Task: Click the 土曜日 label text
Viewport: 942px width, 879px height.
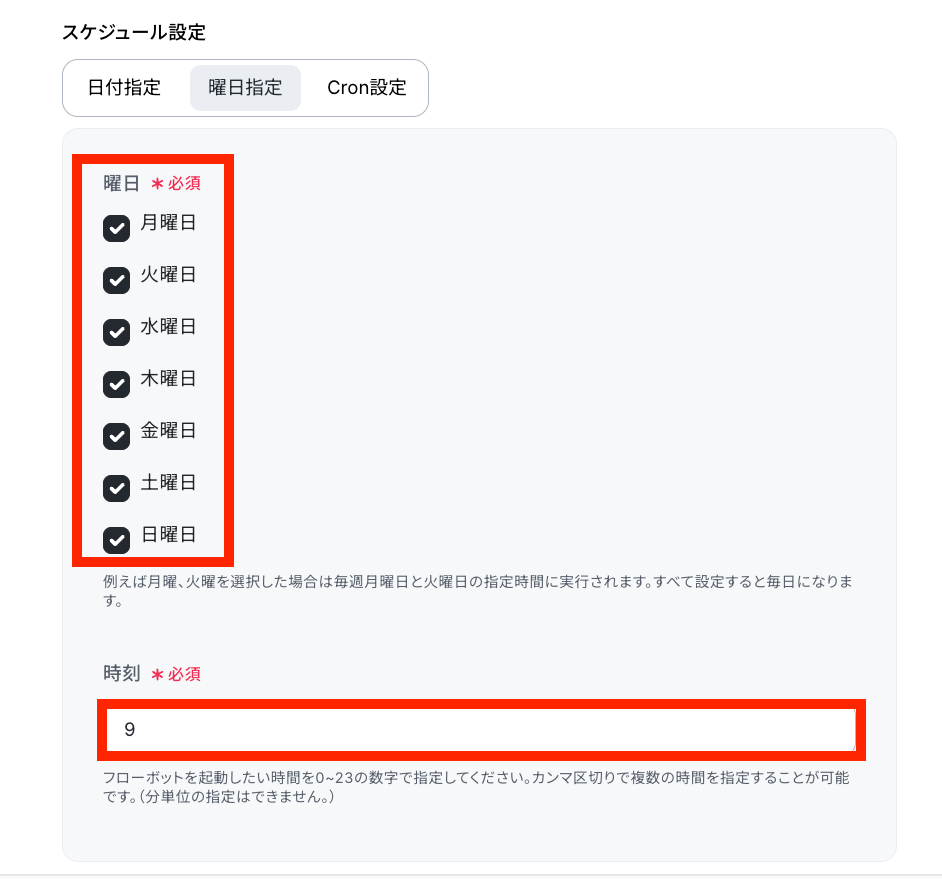Action: click(168, 482)
